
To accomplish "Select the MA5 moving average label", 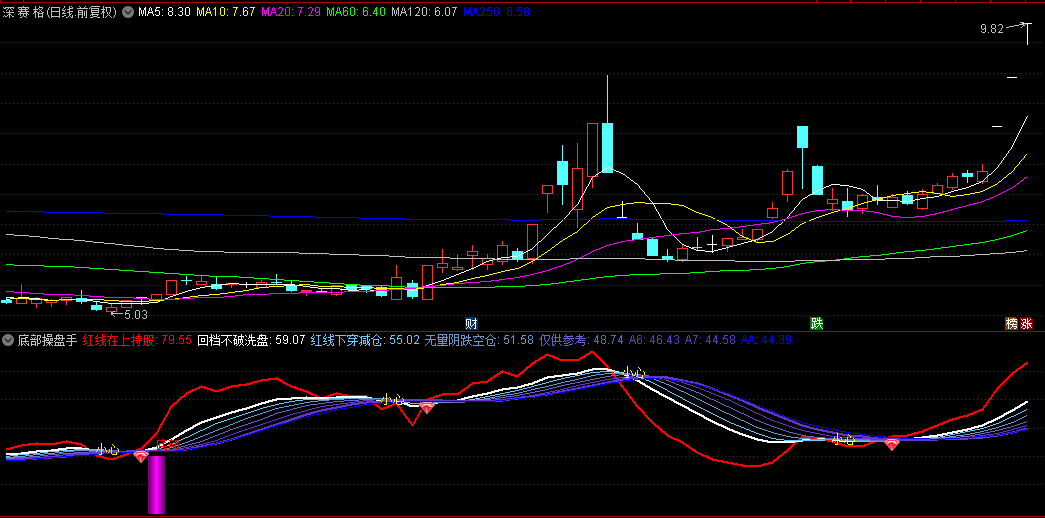I will [x=164, y=13].
